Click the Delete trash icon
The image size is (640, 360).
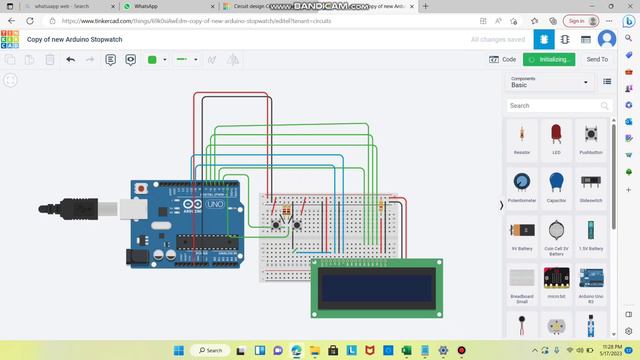tap(50, 60)
